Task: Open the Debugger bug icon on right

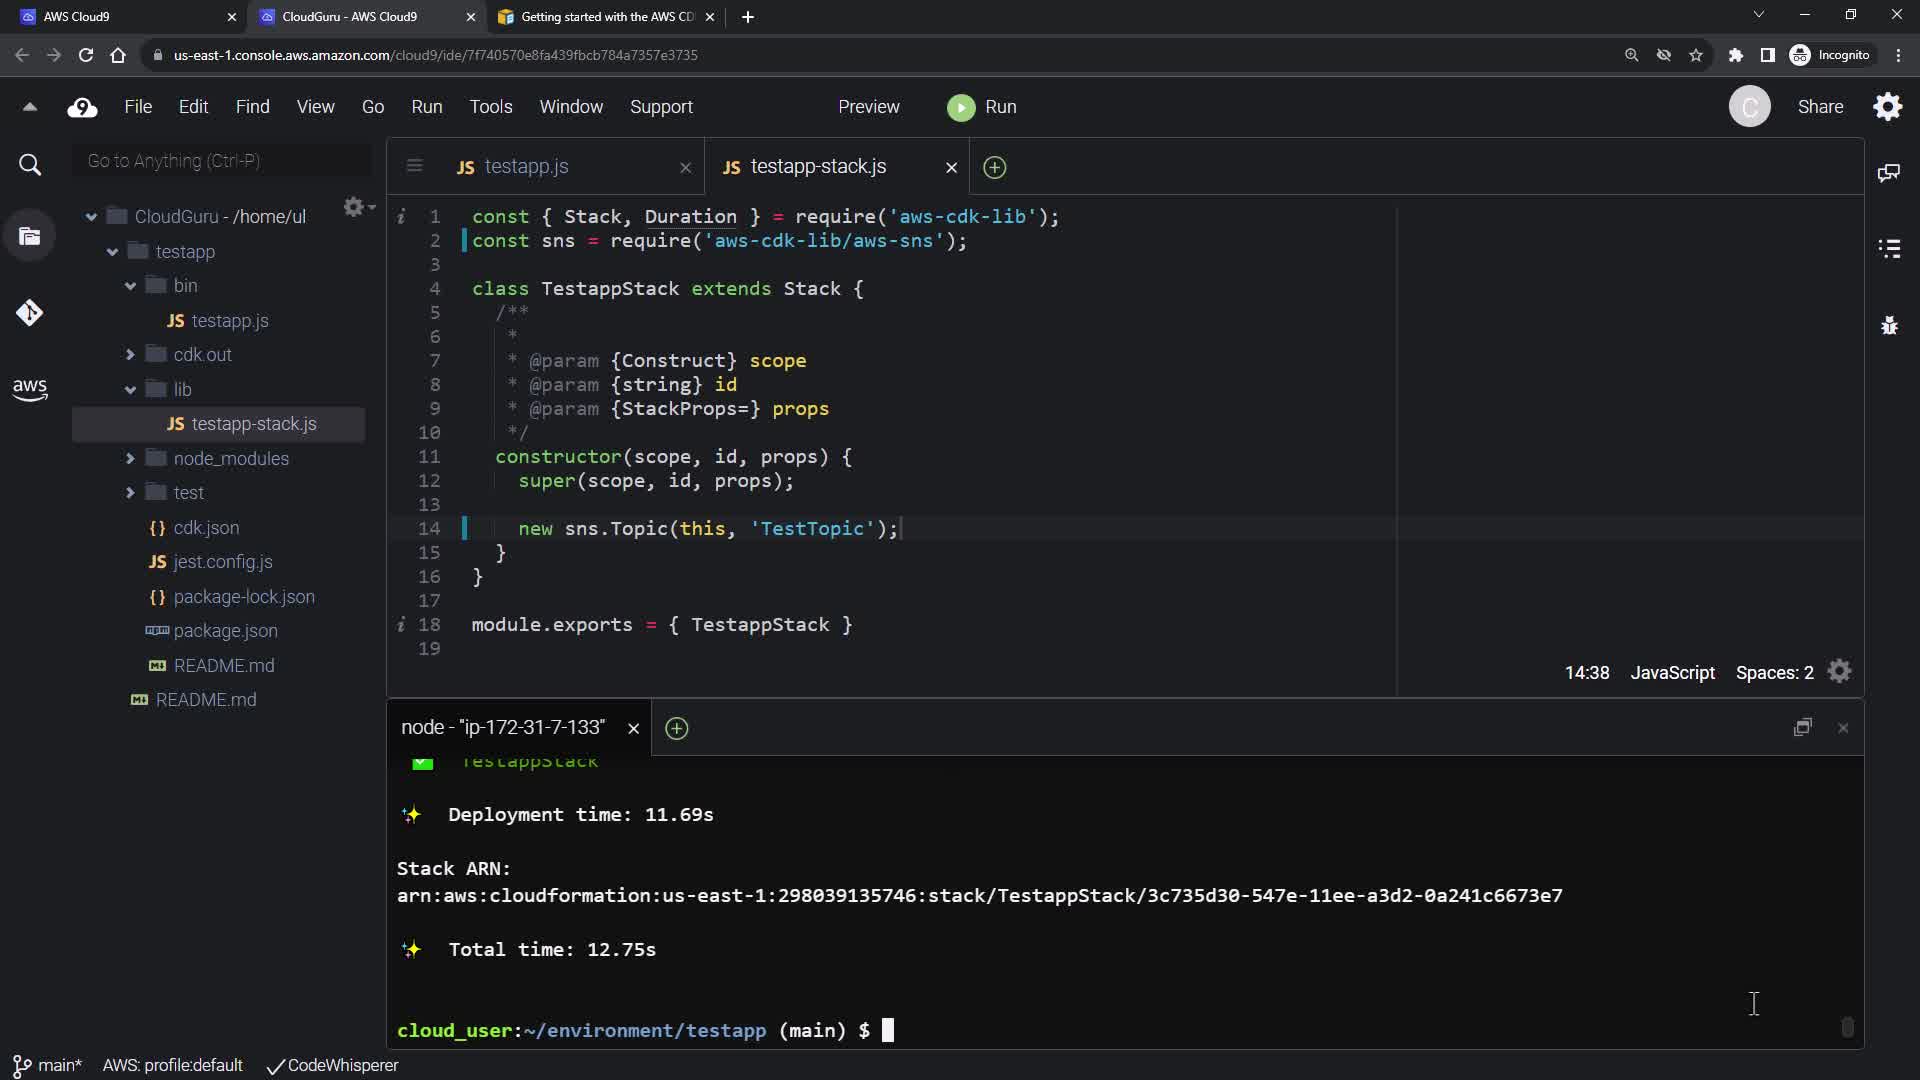Action: pos(1889,325)
